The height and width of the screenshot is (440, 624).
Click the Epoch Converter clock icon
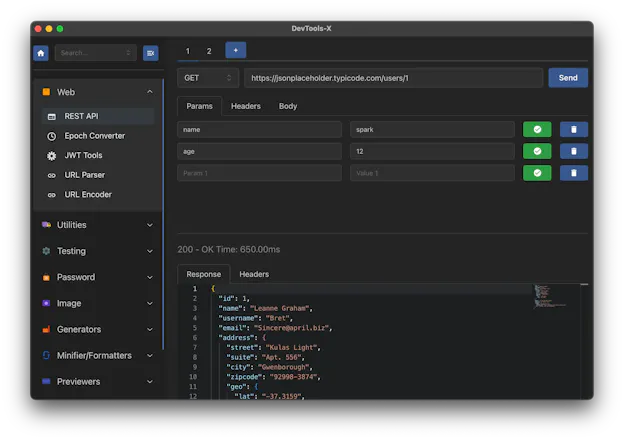tap(52, 136)
